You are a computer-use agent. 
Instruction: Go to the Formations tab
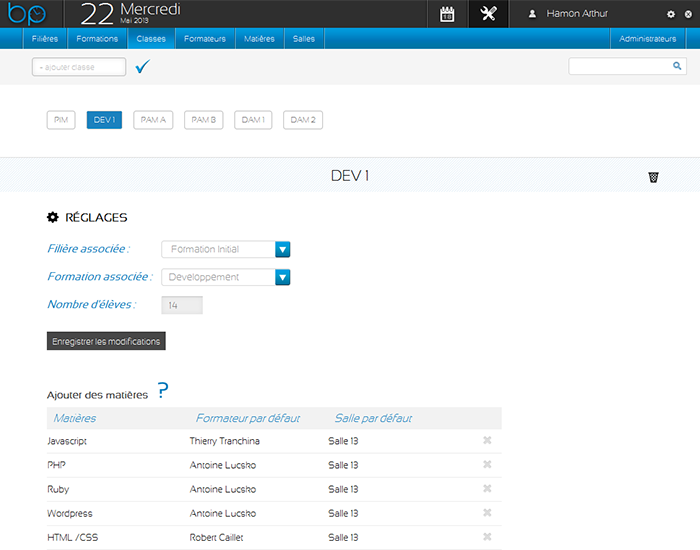point(97,39)
